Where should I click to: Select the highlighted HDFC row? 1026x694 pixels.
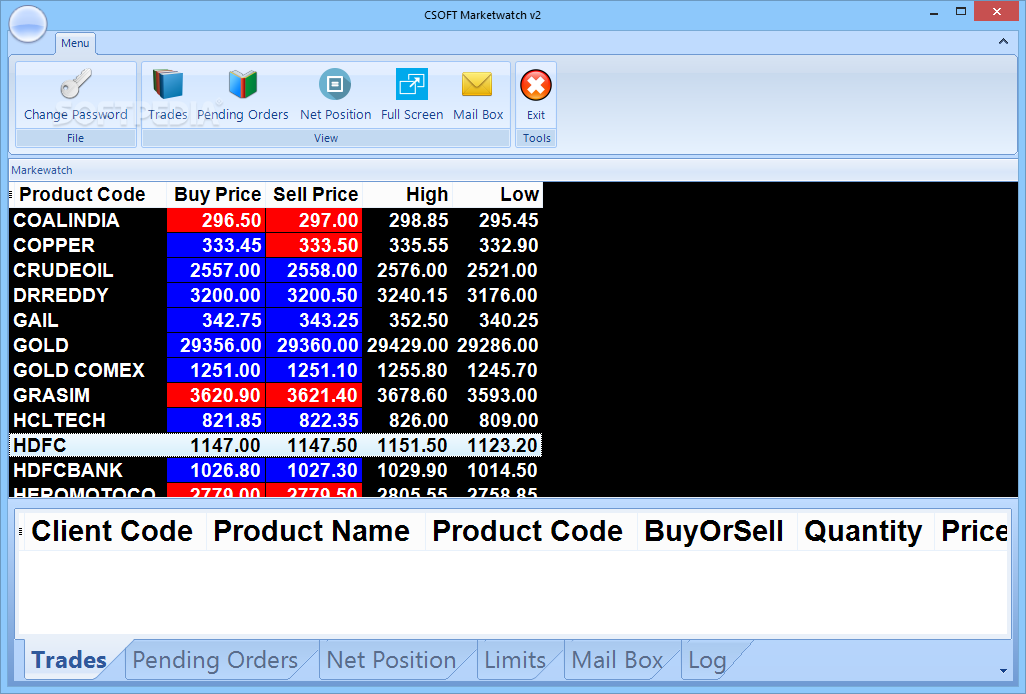[x=275, y=445]
